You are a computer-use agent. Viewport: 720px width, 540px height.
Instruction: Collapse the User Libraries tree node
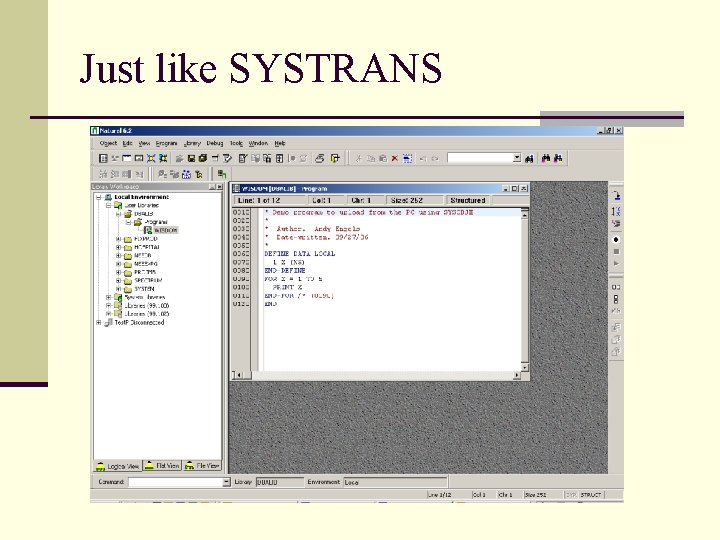point(108,205)
